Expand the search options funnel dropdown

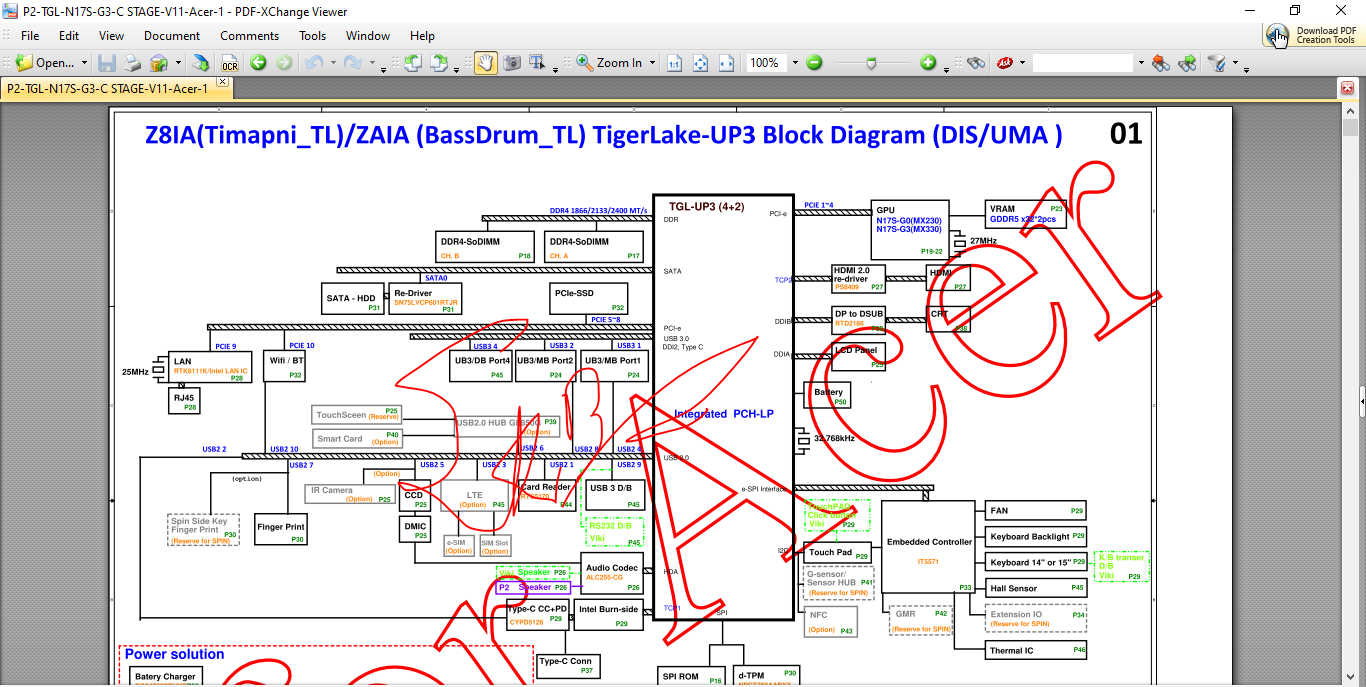(x=1235, y=63)
